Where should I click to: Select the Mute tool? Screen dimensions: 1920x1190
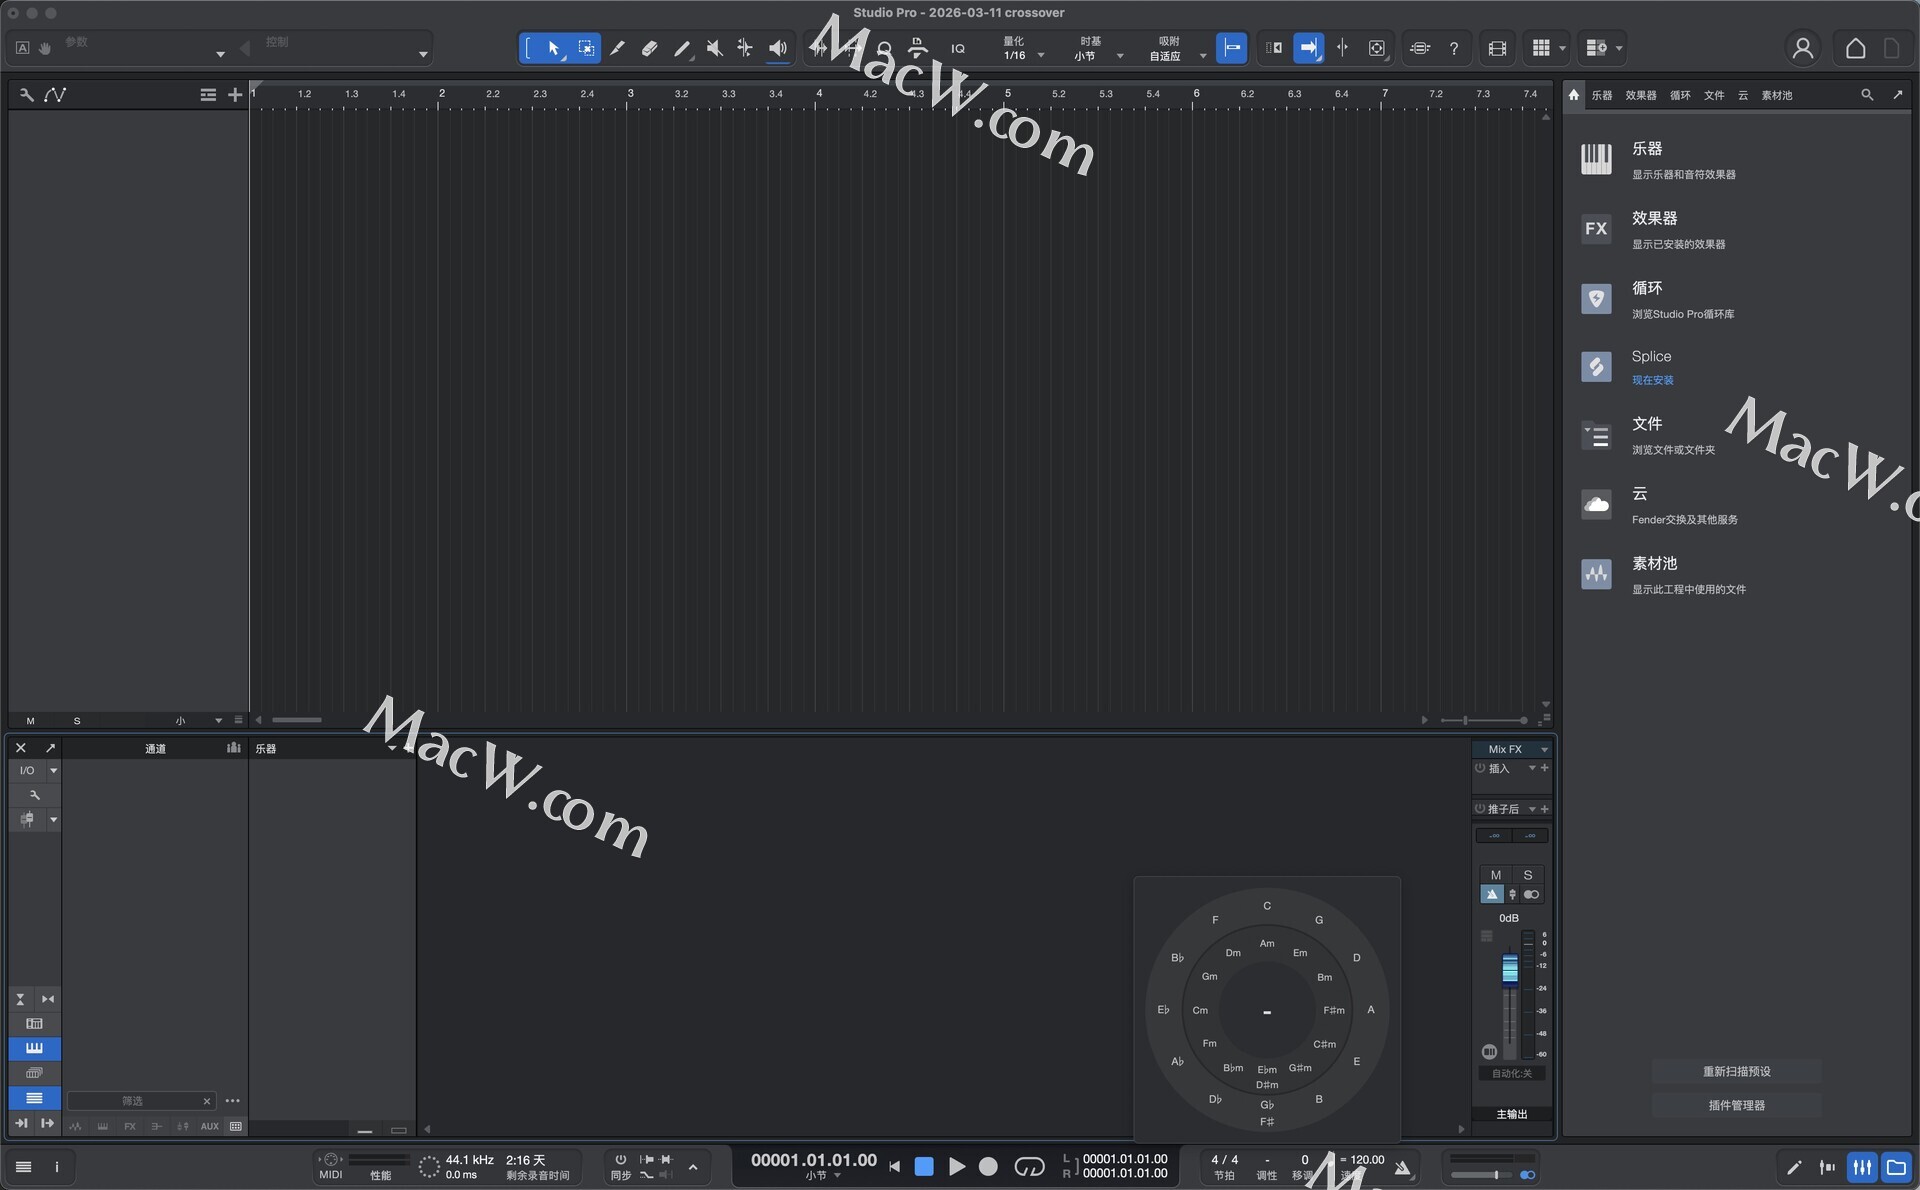point(714,48)
